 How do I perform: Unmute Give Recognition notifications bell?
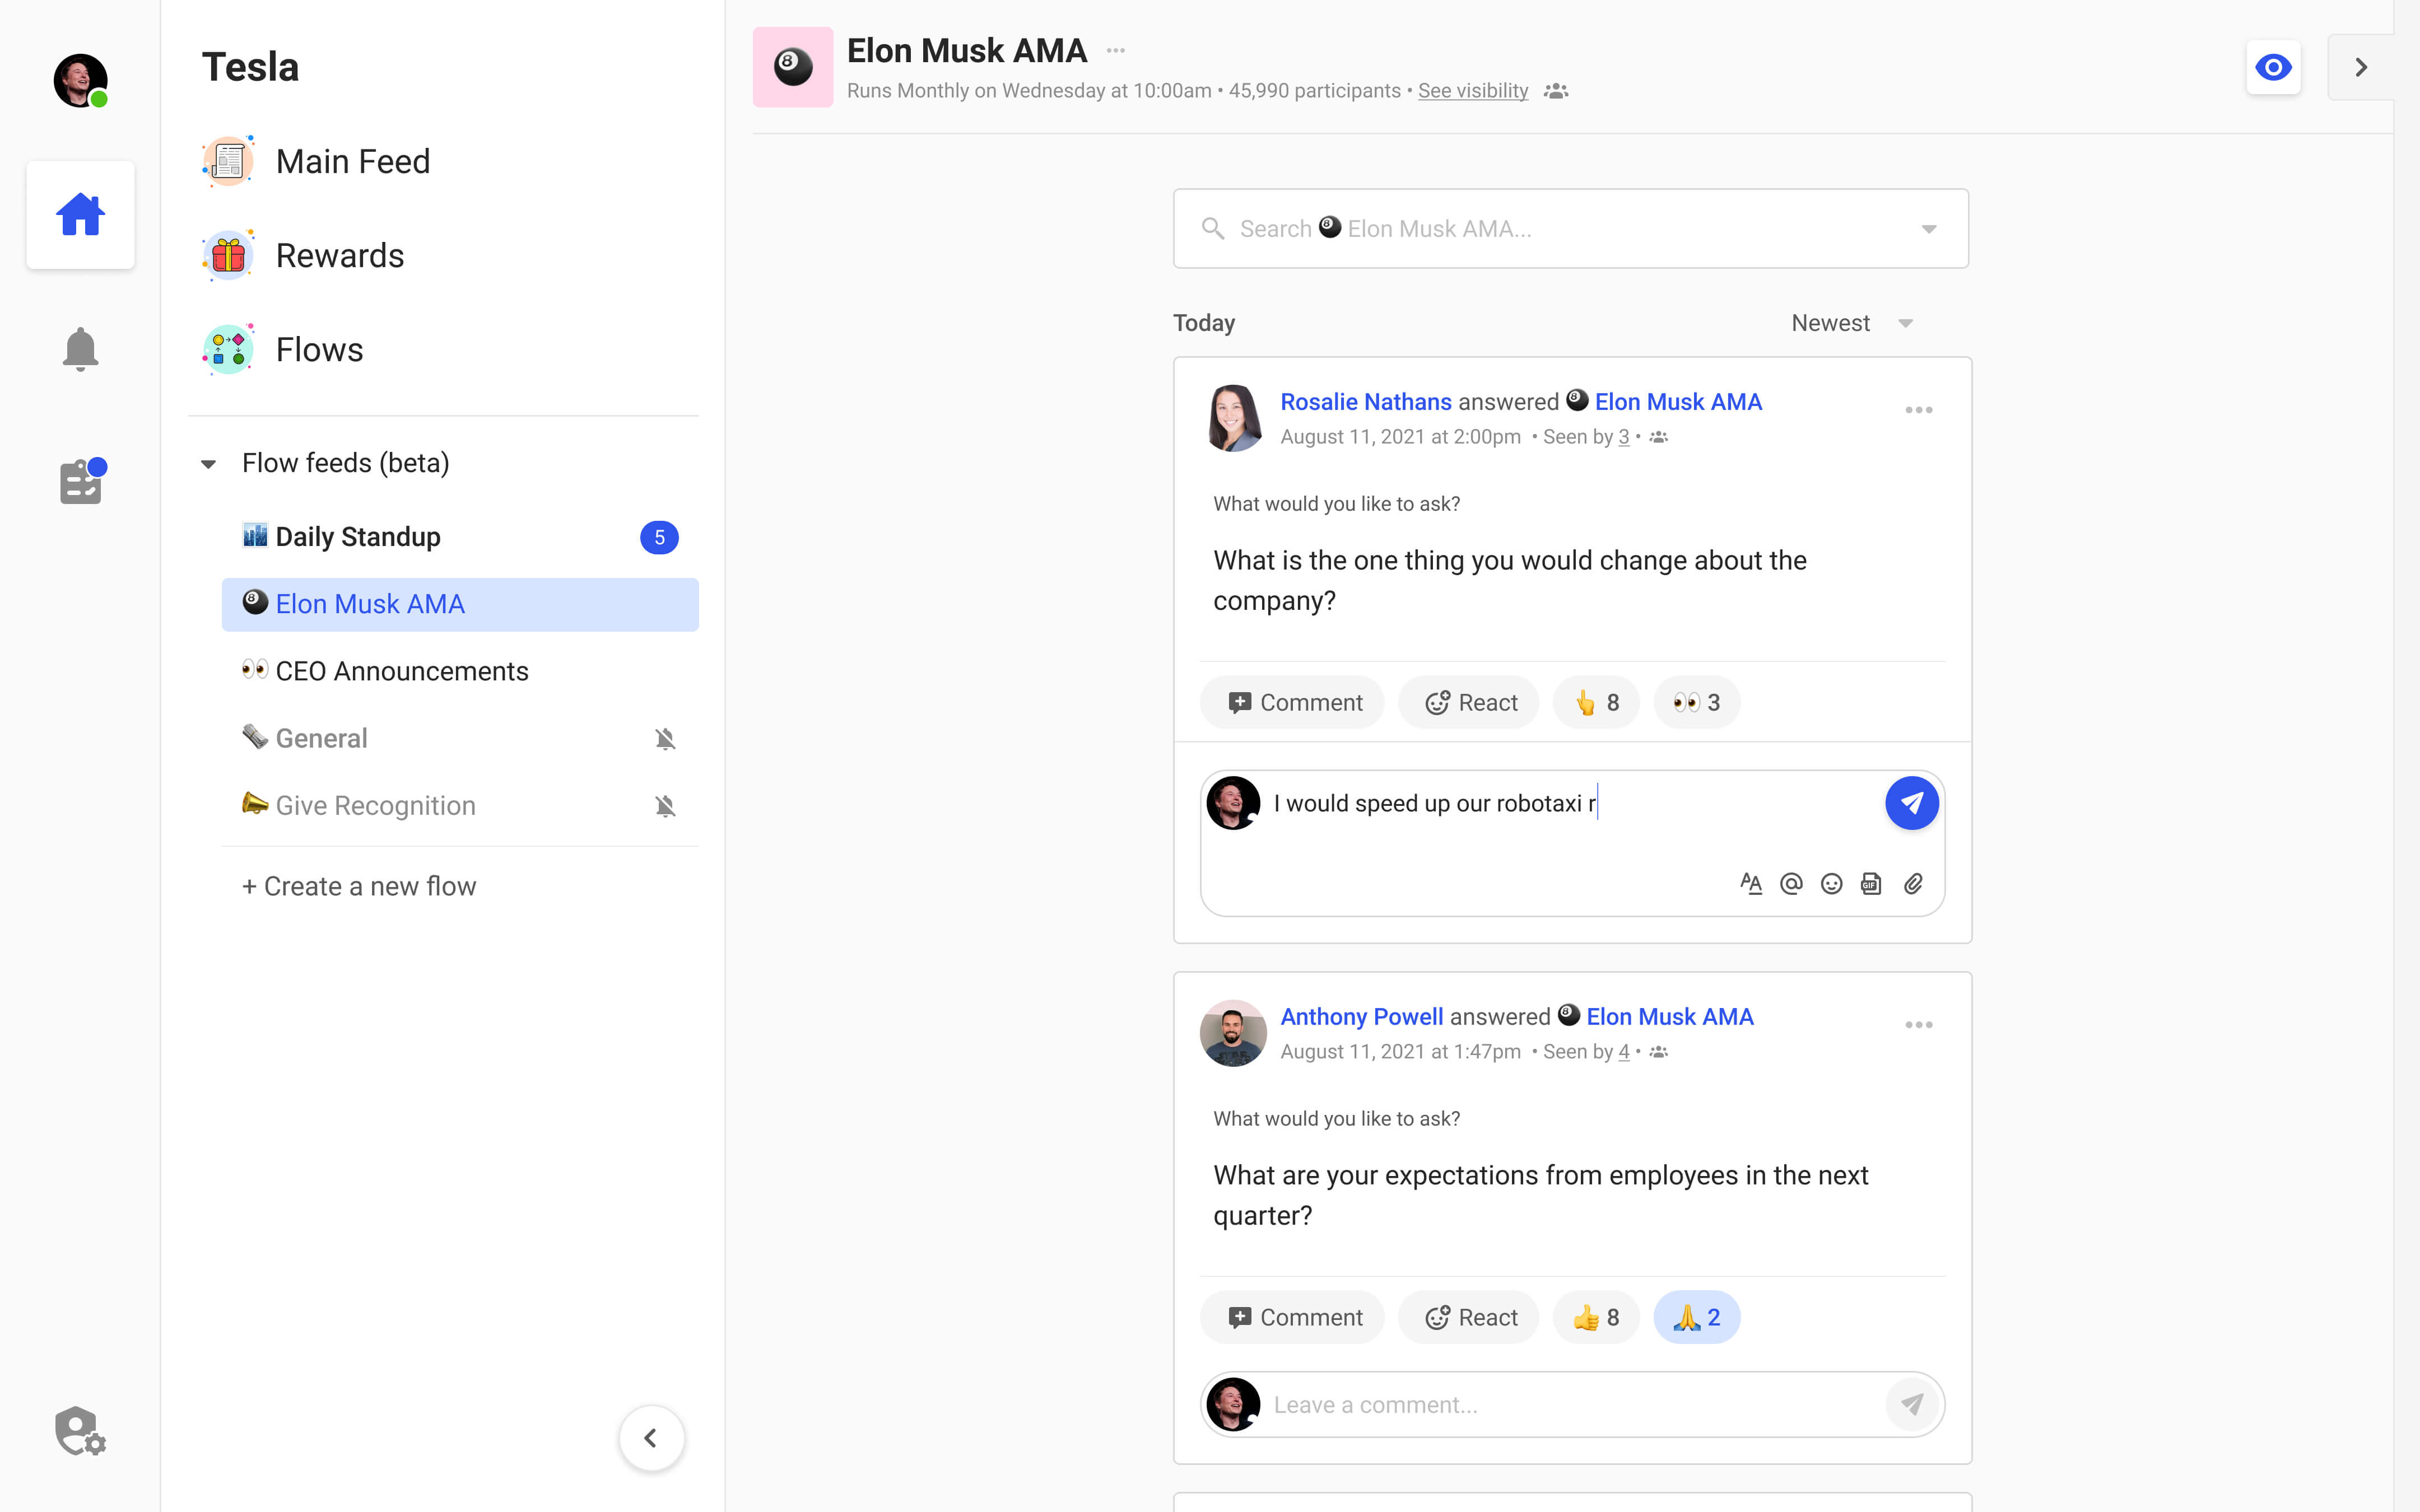665,806
